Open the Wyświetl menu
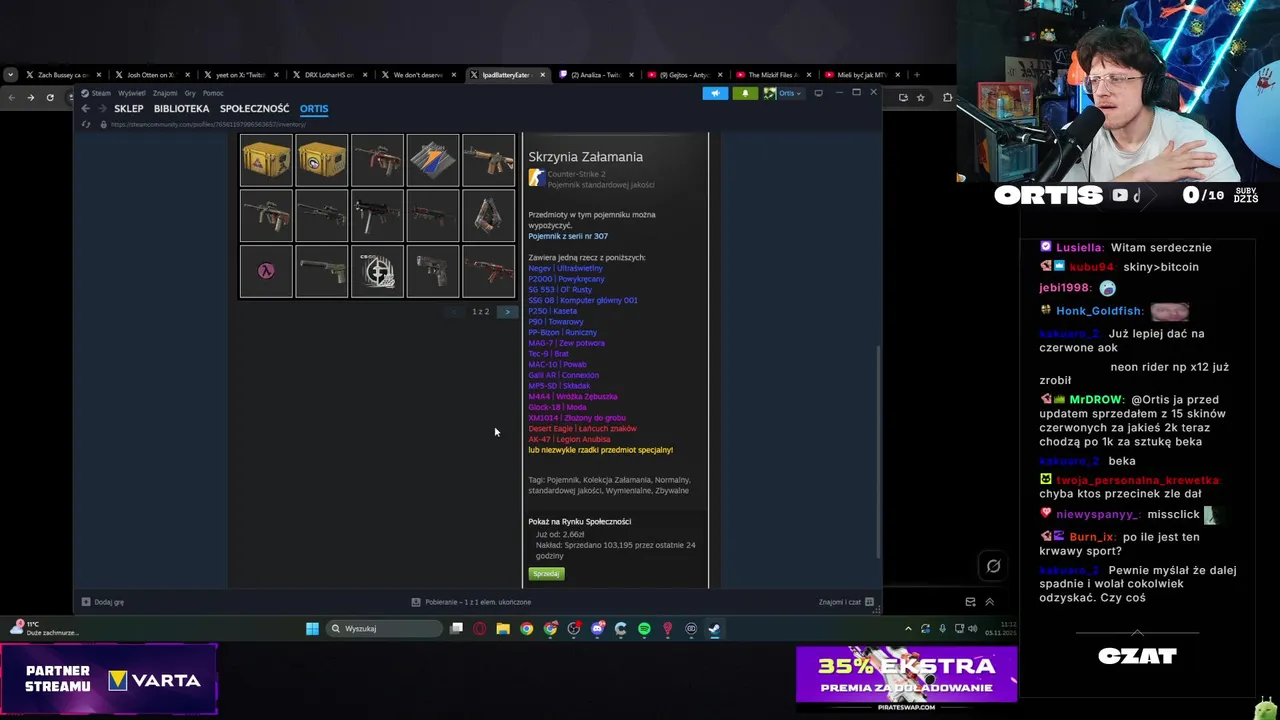 coord(132,93)
